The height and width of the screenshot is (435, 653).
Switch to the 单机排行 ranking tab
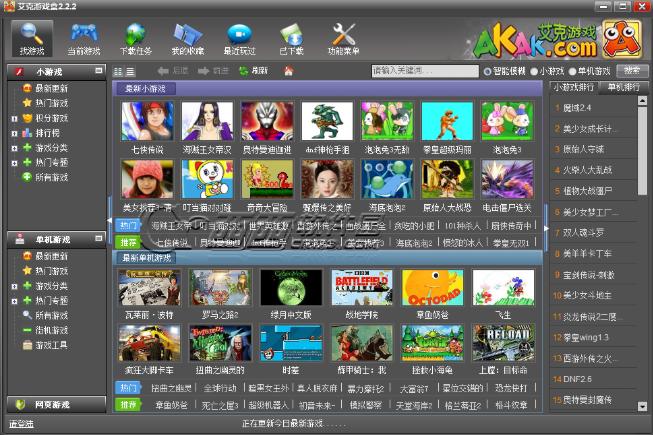pyautogui.click(x=624, y=87)
